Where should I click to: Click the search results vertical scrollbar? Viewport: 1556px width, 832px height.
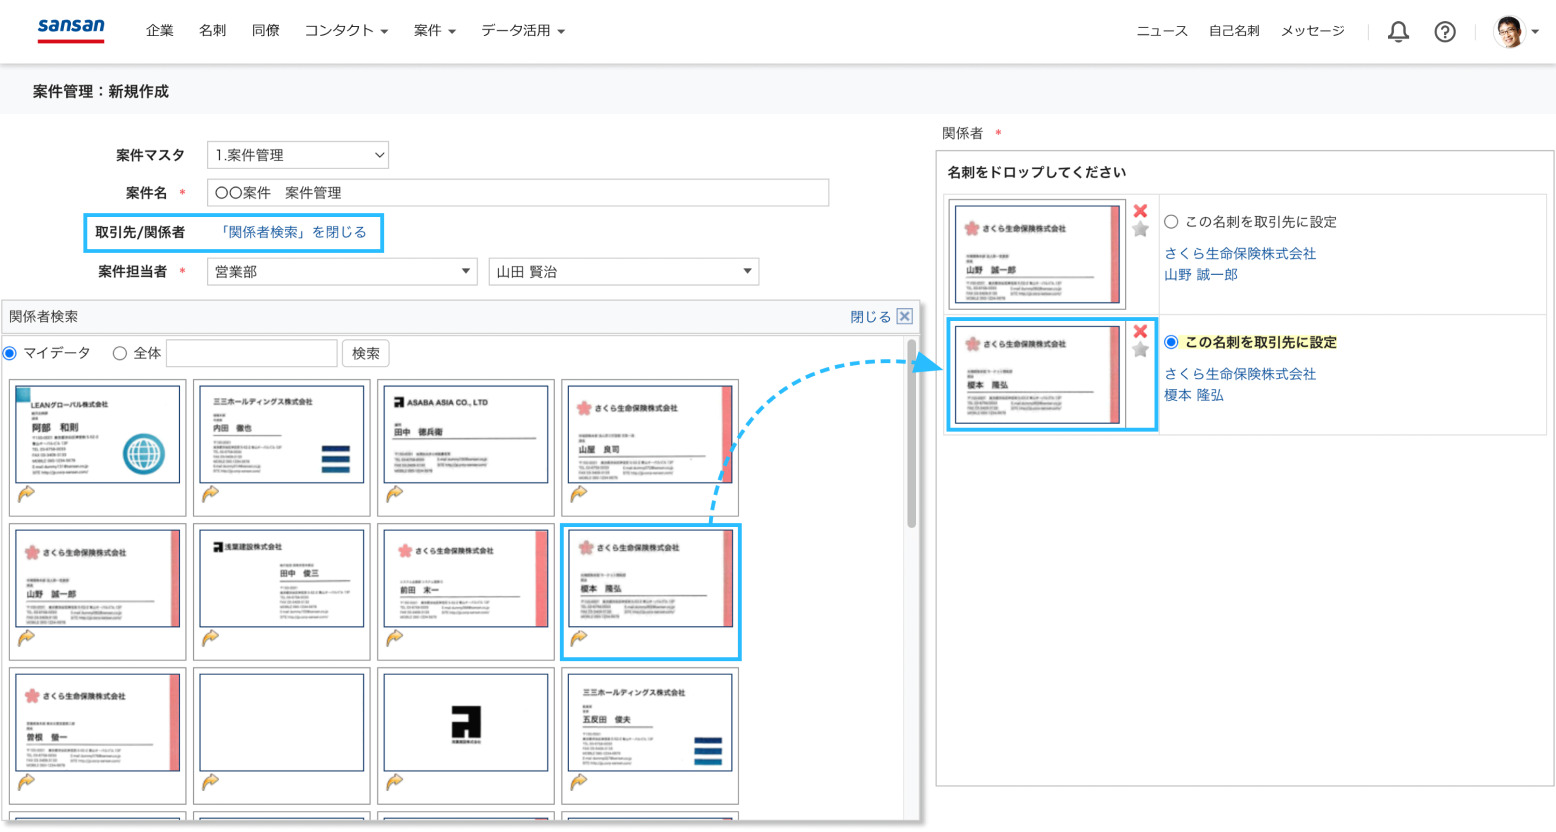911,435
